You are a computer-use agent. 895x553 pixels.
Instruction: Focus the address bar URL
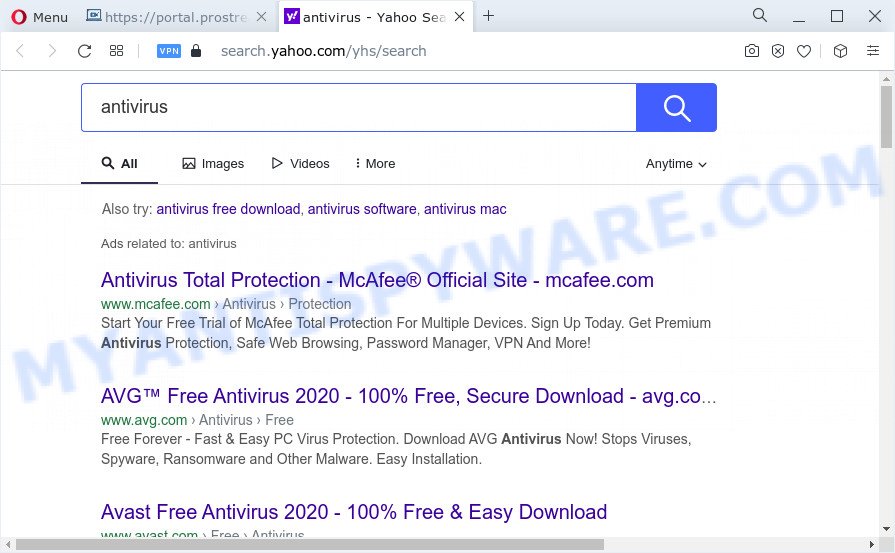324,51
